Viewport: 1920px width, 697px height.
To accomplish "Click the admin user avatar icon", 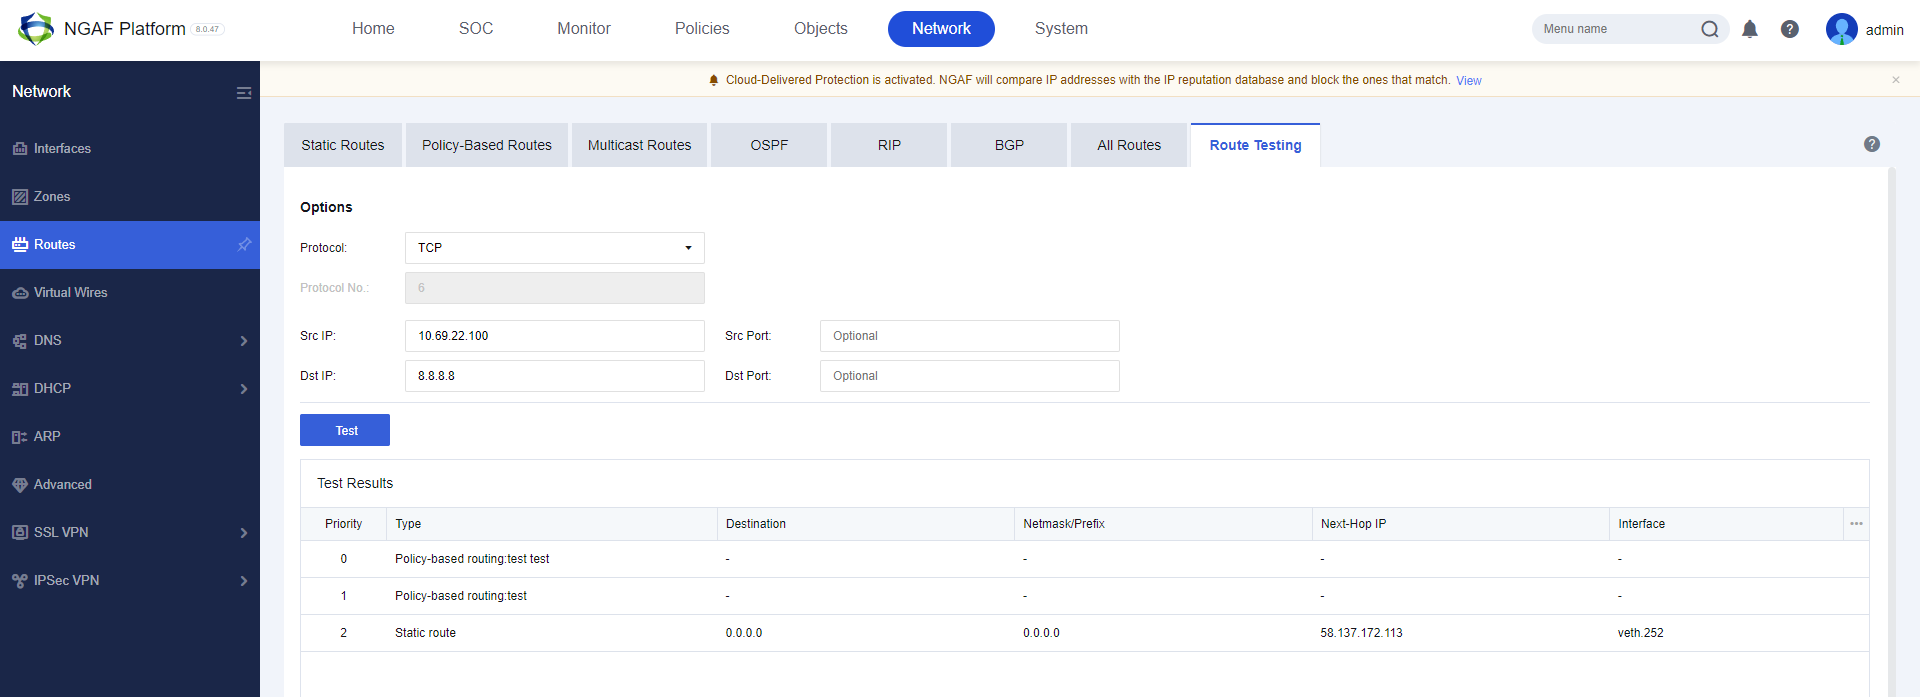I will coord(1841,29).
